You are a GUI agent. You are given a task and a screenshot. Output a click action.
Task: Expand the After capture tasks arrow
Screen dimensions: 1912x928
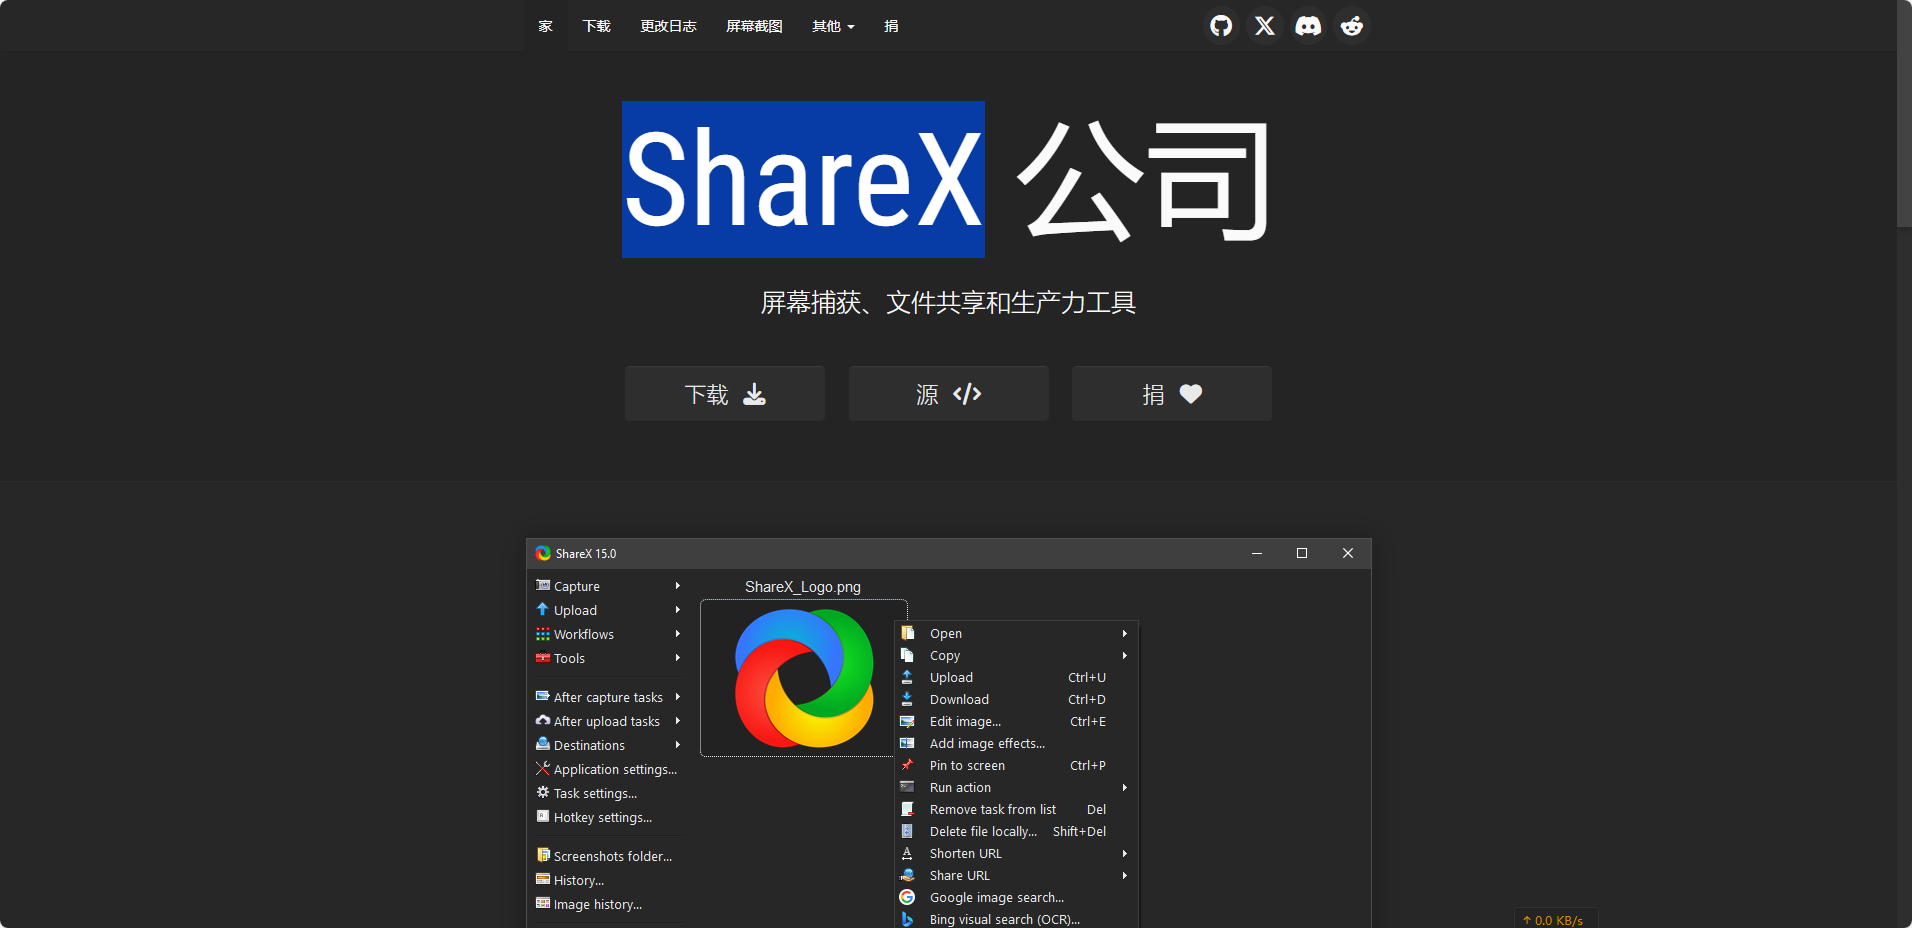pyautogui.click(x=678, y=697)
